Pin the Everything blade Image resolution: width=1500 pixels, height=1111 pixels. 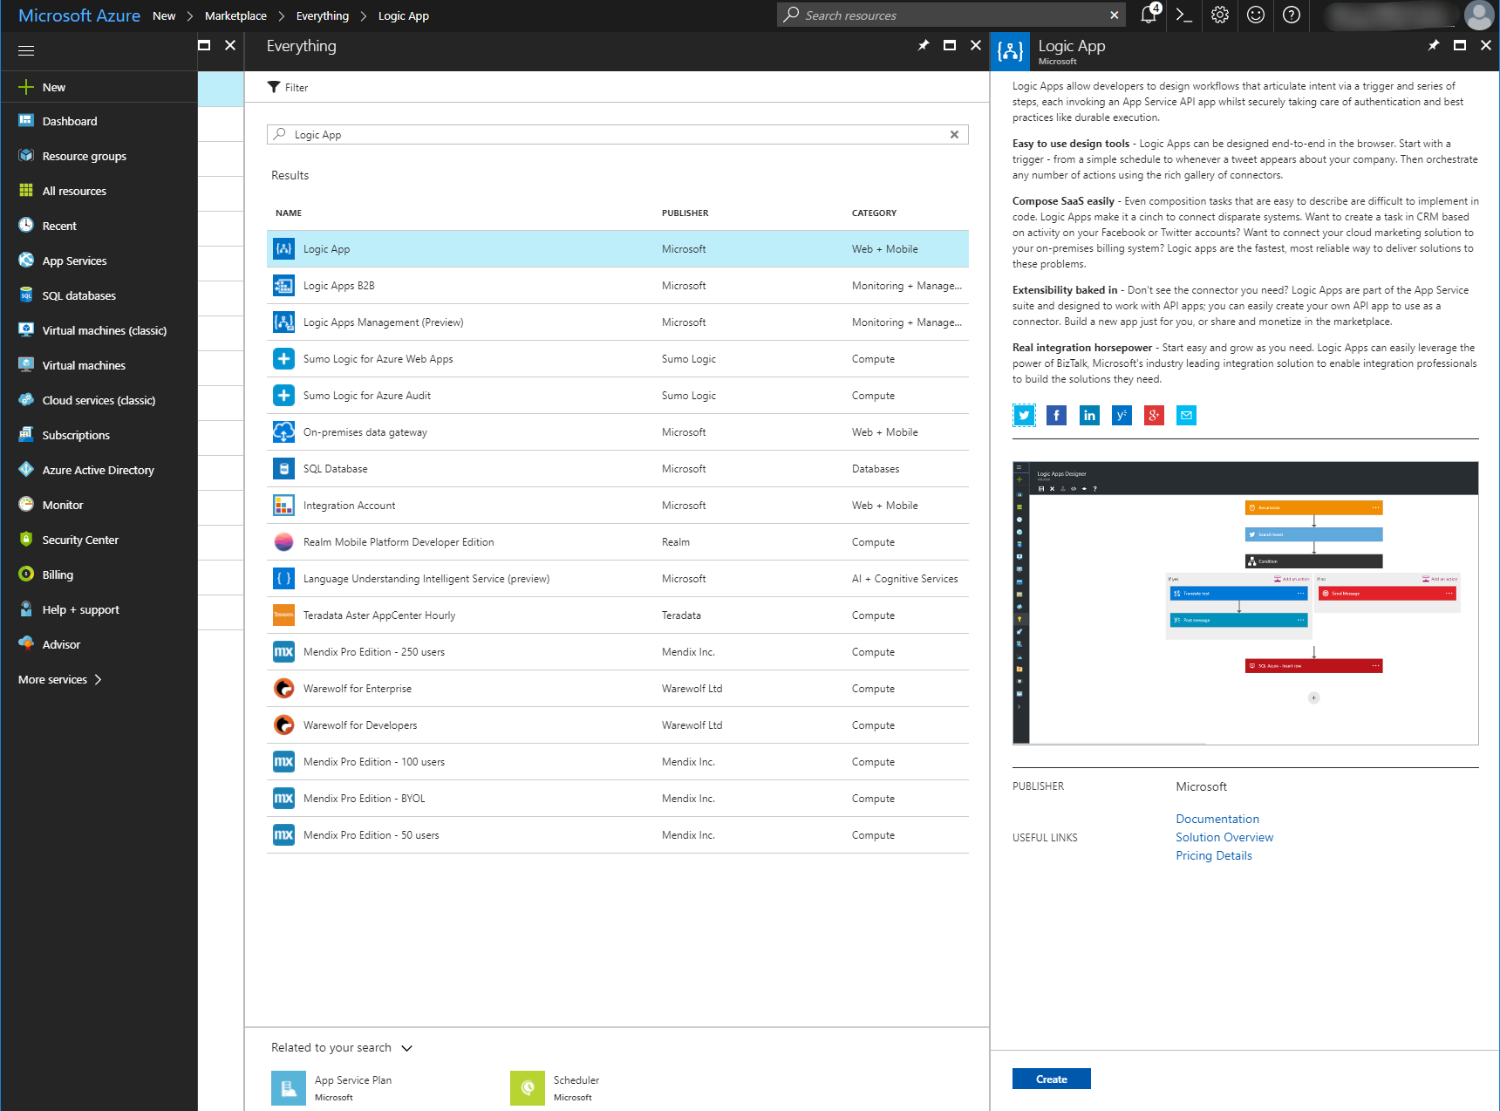[x=923, y=45]
